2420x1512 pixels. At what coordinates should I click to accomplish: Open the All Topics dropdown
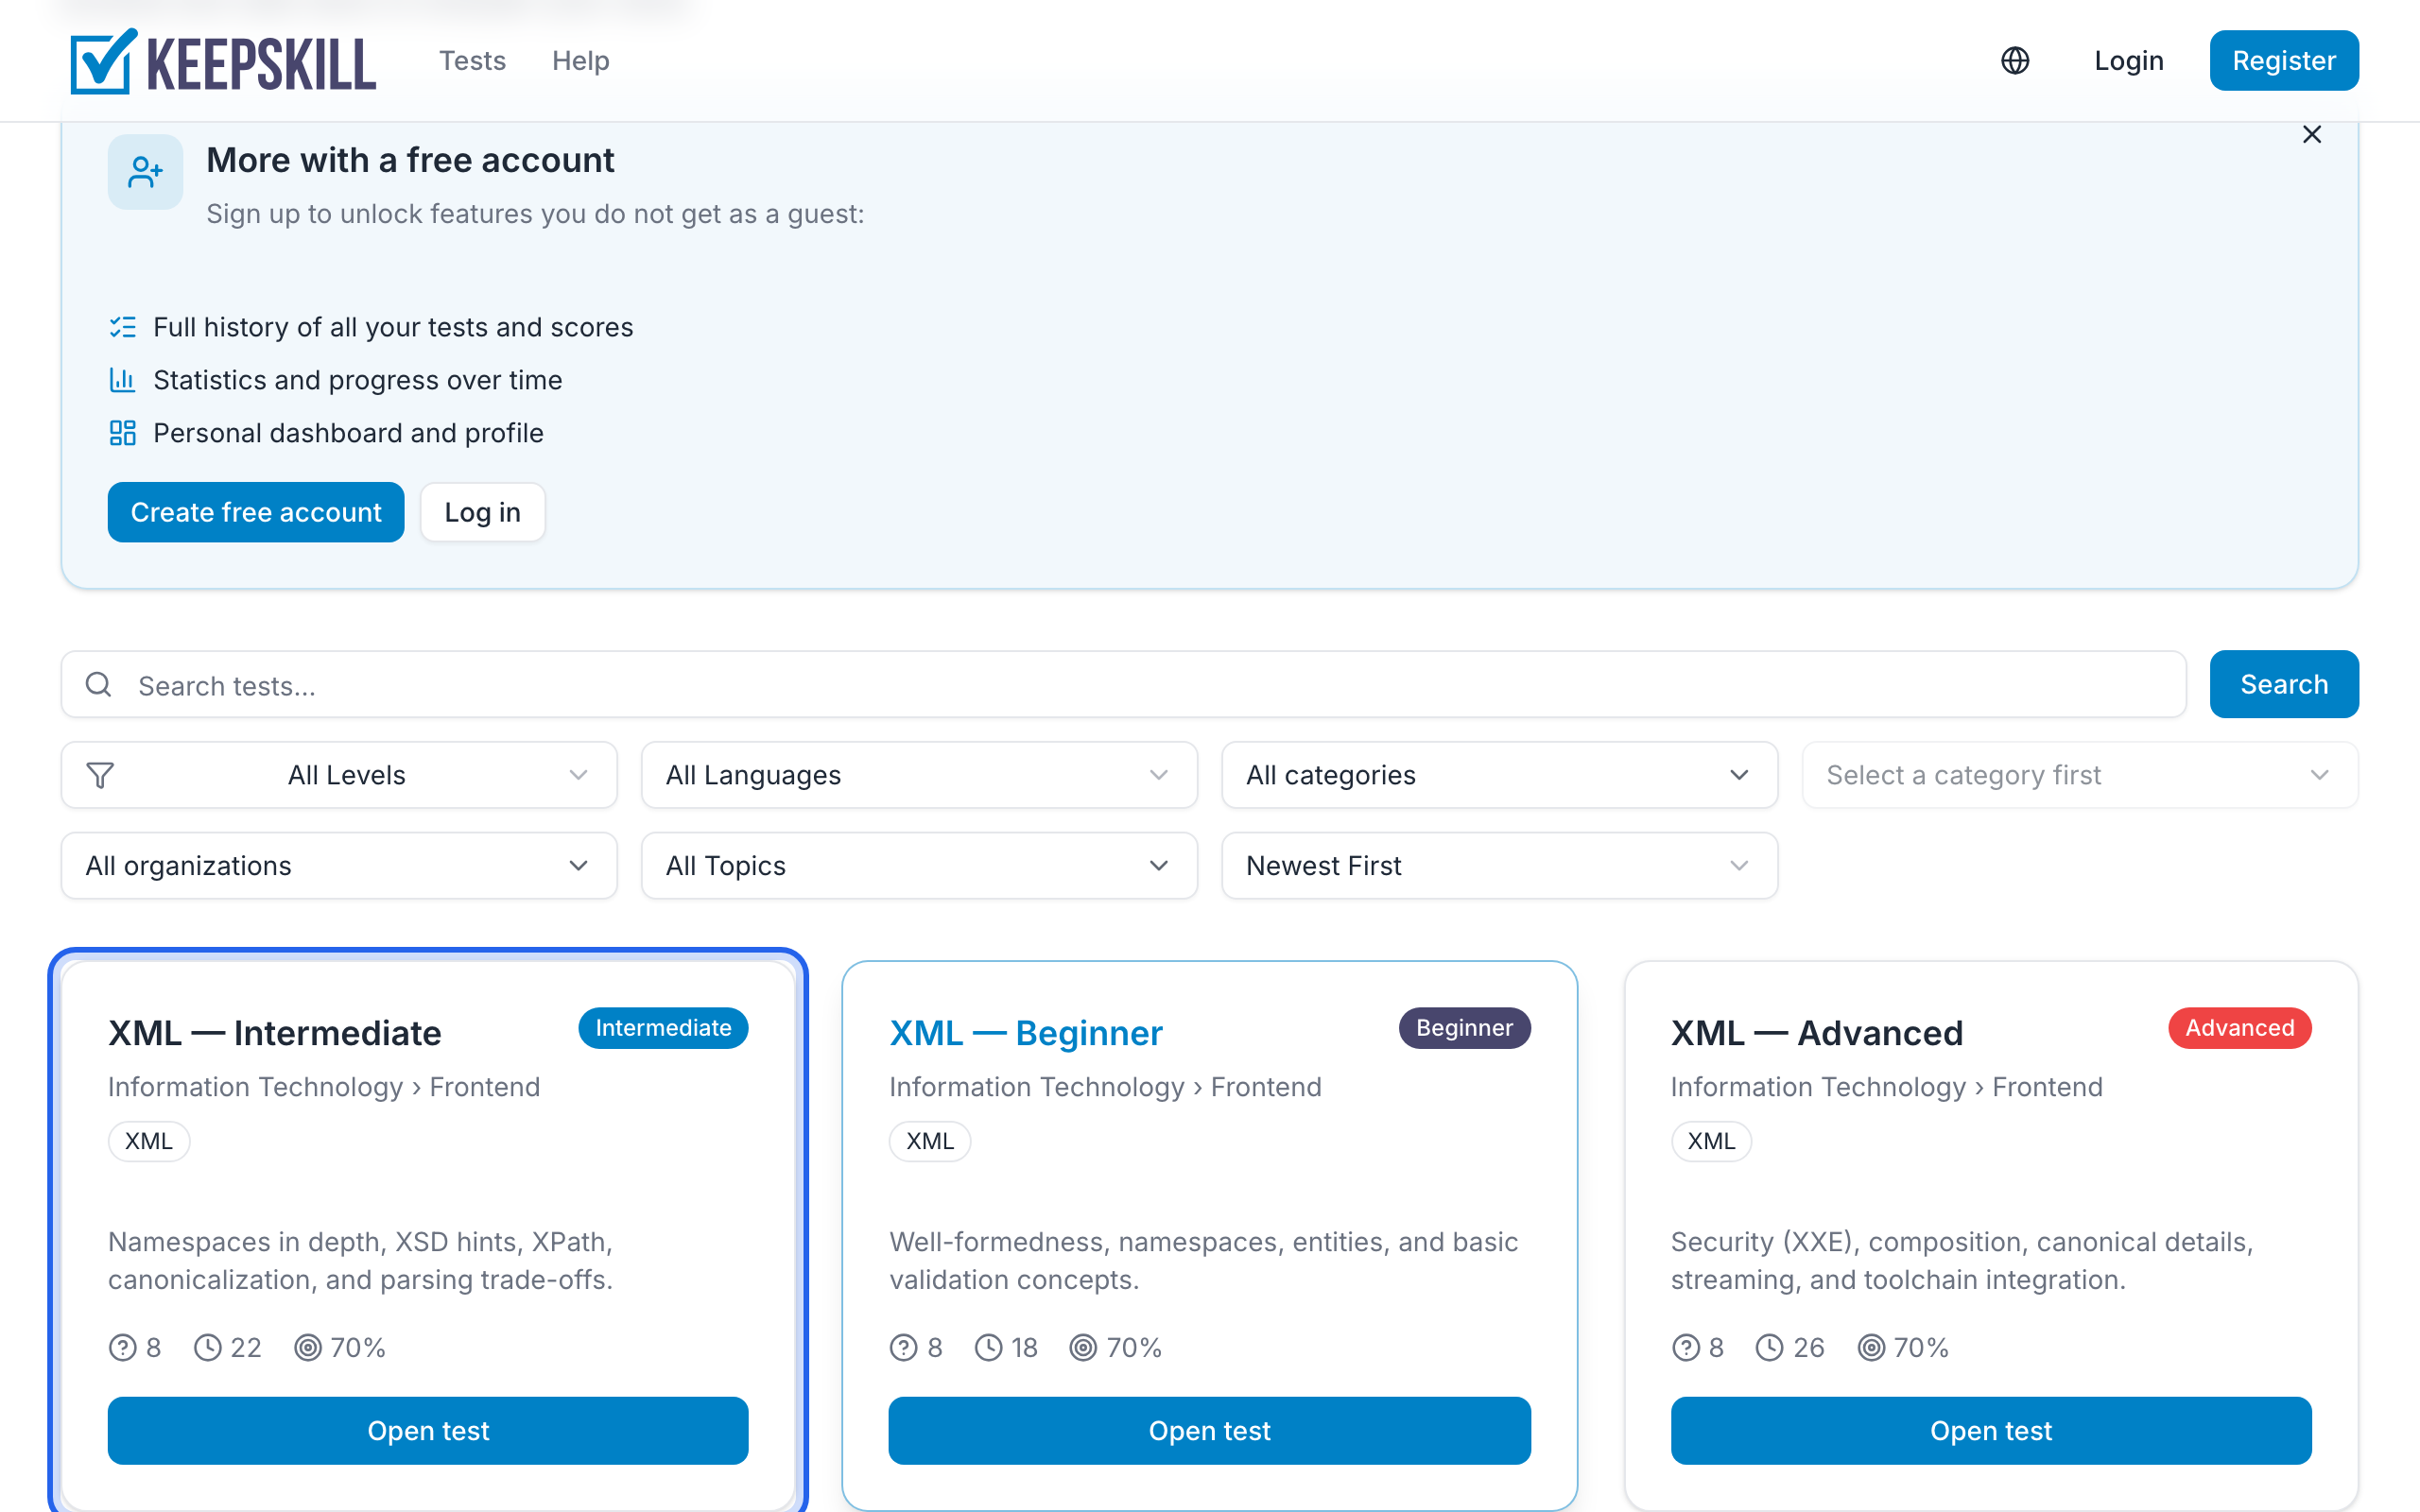click(x=919, y=866)
